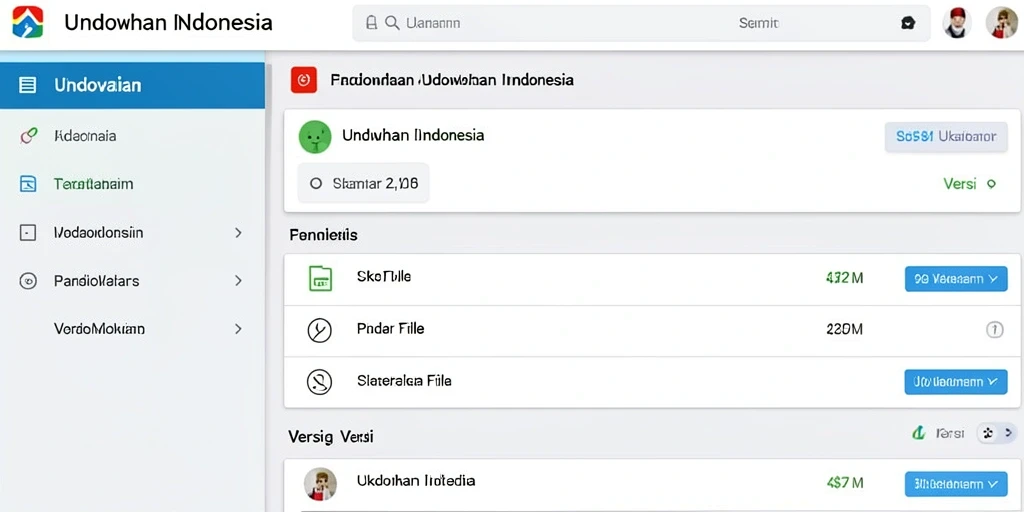This screenshot has height=512, width=1024.
Task: Open the red-hat user avatar
Action: click(x=957, y=23)
